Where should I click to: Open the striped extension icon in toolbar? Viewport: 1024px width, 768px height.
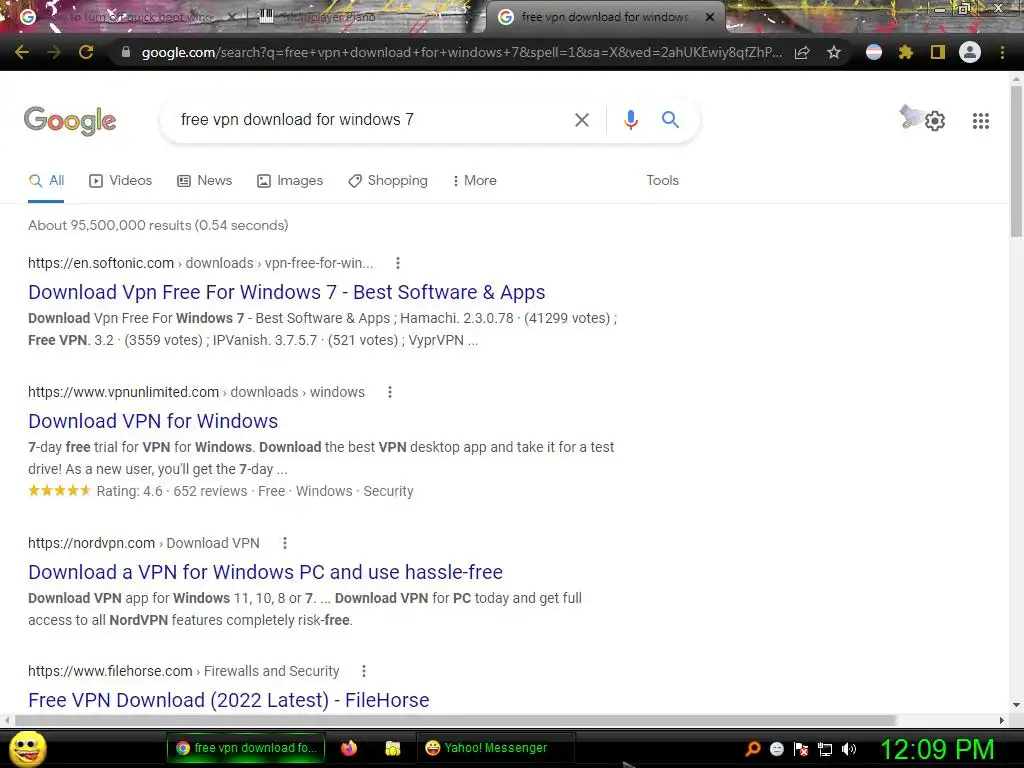(x=874, y=52)
